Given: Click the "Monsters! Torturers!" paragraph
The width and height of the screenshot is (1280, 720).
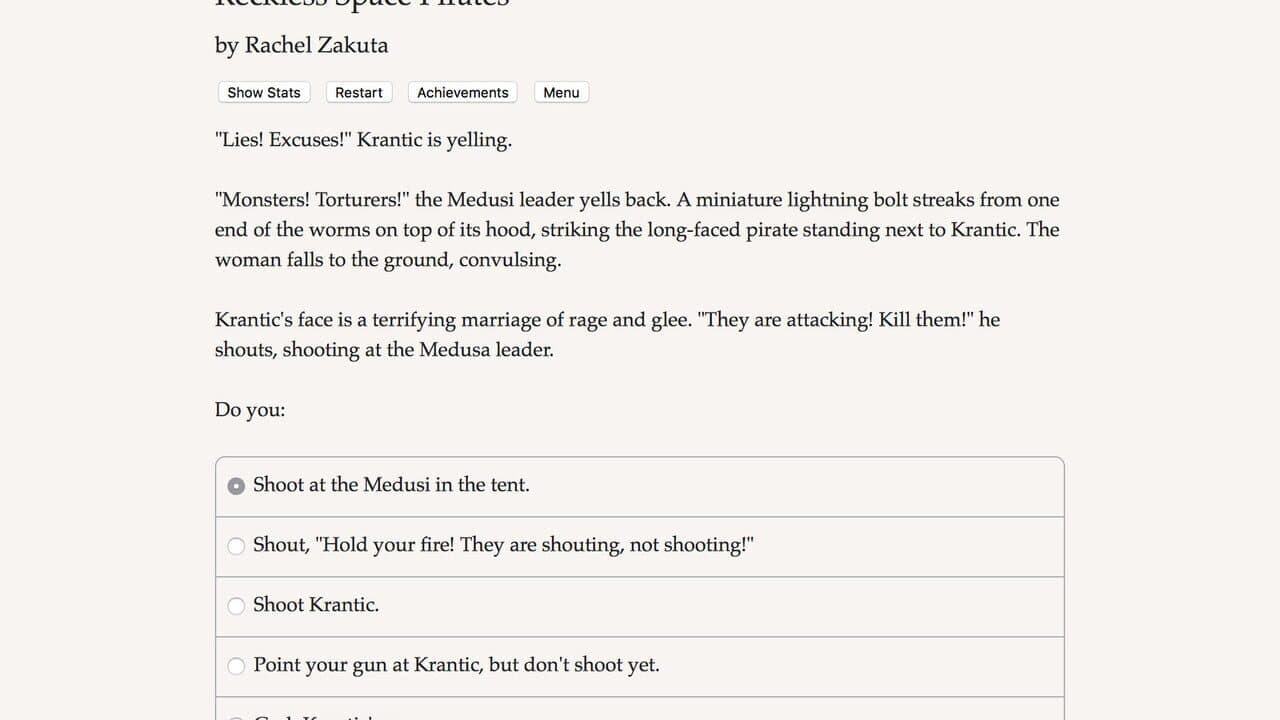Looking at the screenshot, I should [637, 230].
